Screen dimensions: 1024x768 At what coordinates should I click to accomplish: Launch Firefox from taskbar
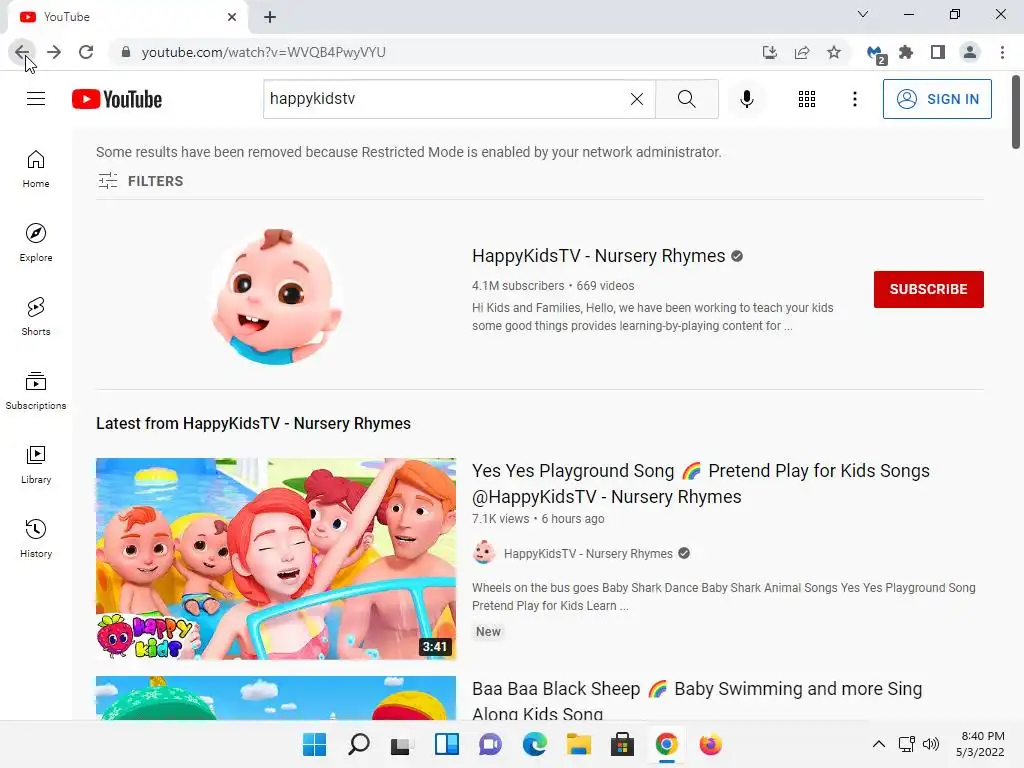(711, 744)
